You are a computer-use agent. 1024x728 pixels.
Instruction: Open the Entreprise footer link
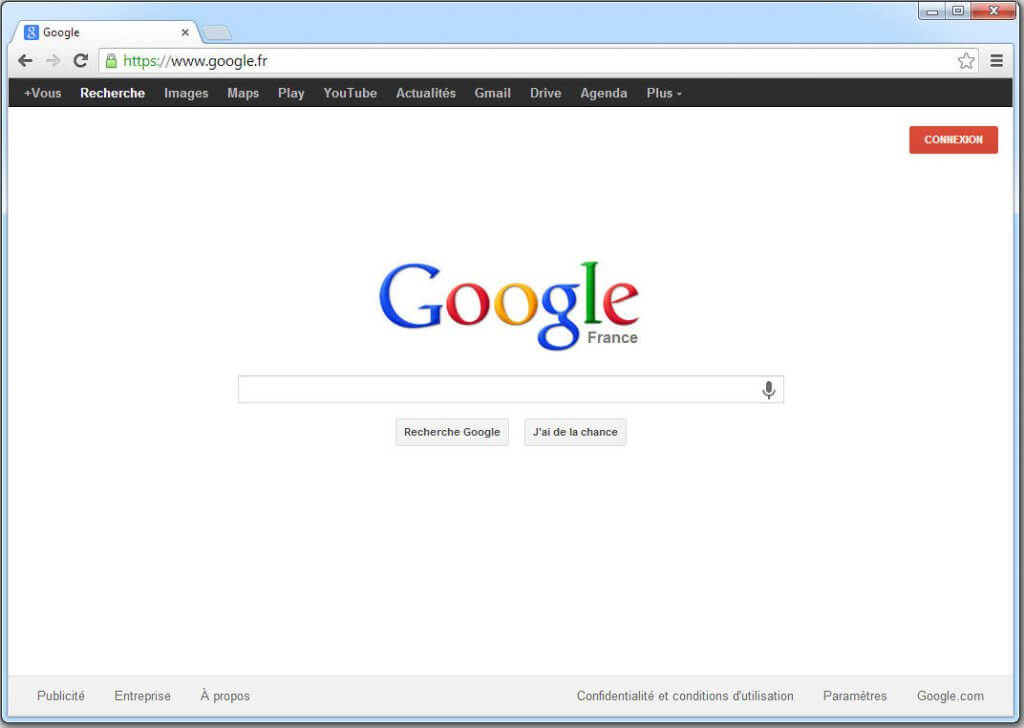tap(142, 695)
